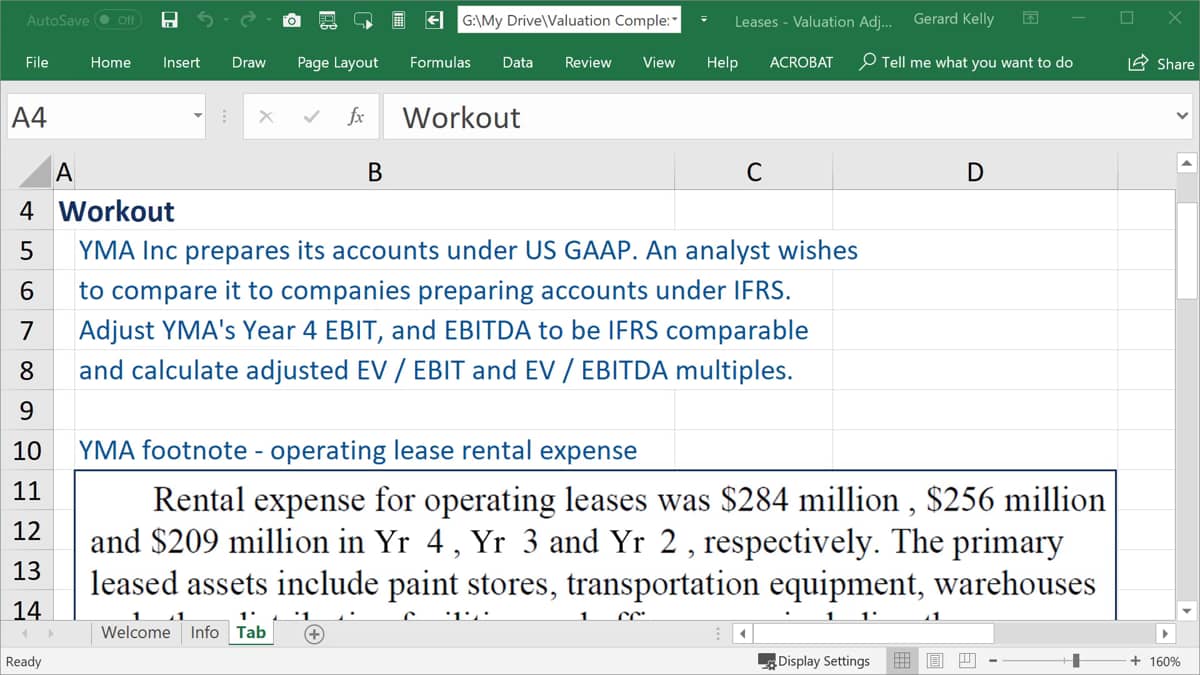
Task: Open the Welcome sheet tab
Action: tap(136, 632)
